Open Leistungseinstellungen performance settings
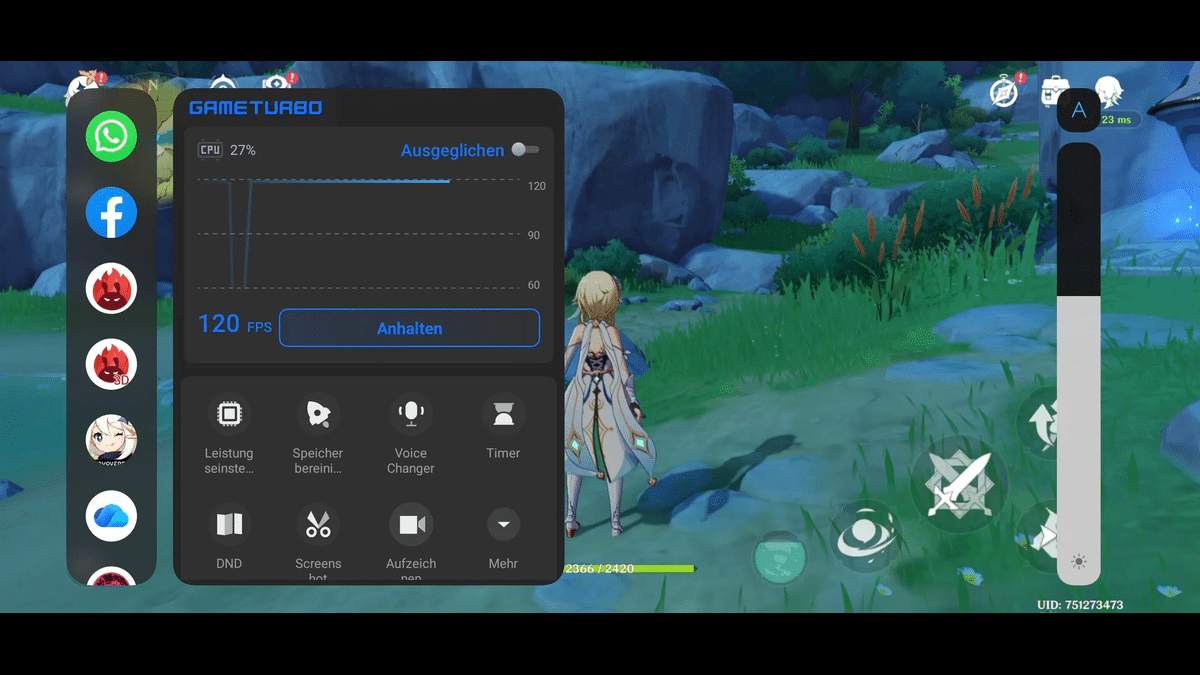Viewport: 1200px width, 675px height. click(x=229, y=414)
